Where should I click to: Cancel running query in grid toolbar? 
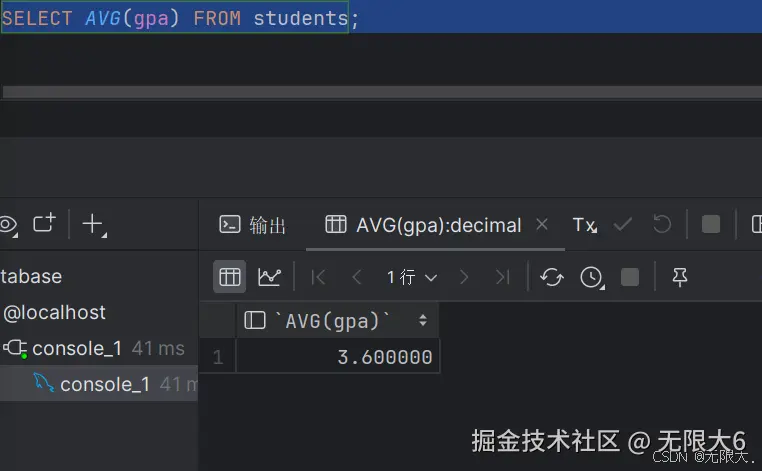coord(630,277)
